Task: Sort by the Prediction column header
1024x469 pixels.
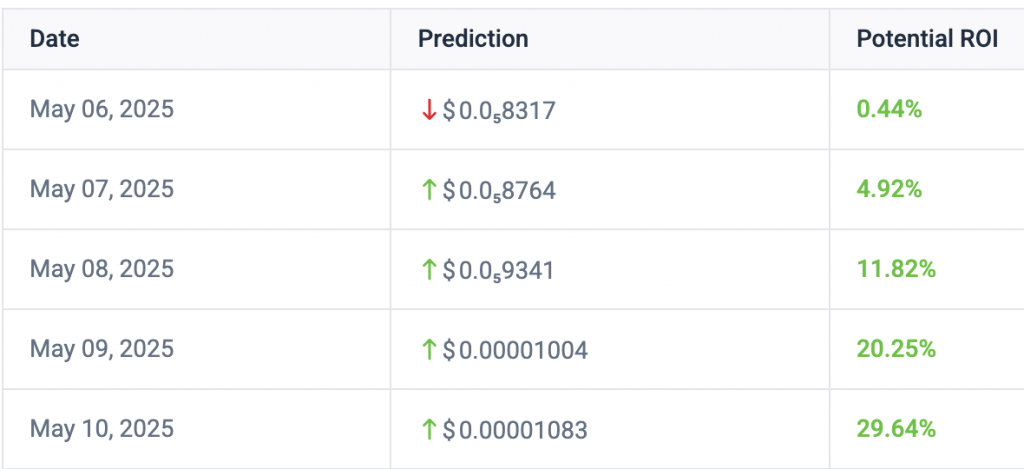Action: coord(473,39)
